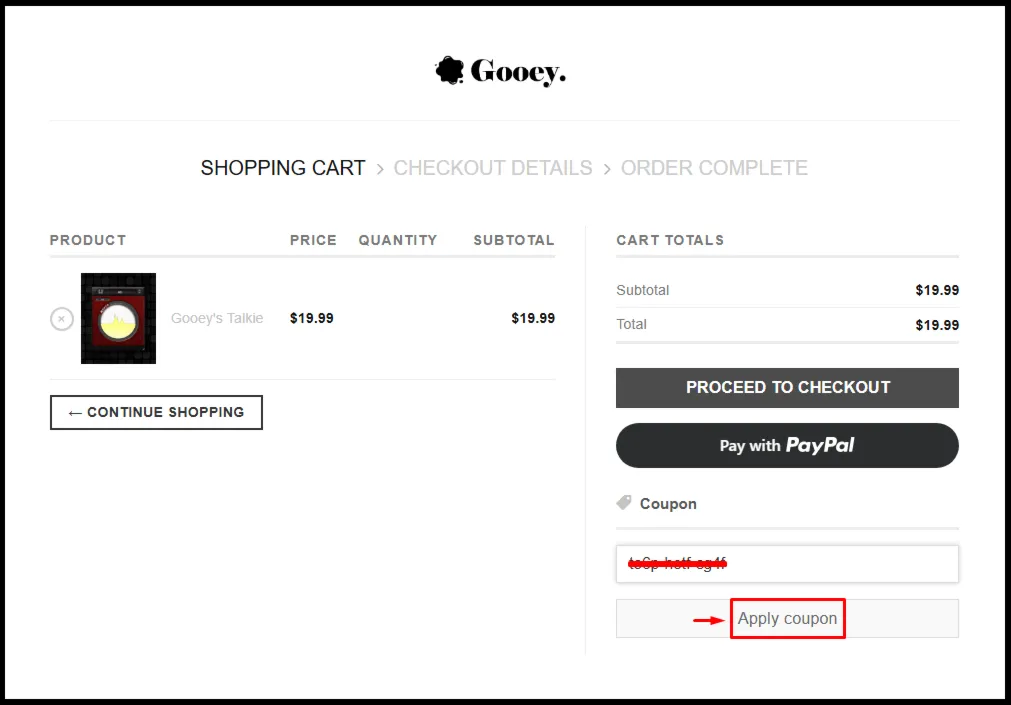
Task: Remove Gooey's Talkie from cart
Action: [62, 319]
